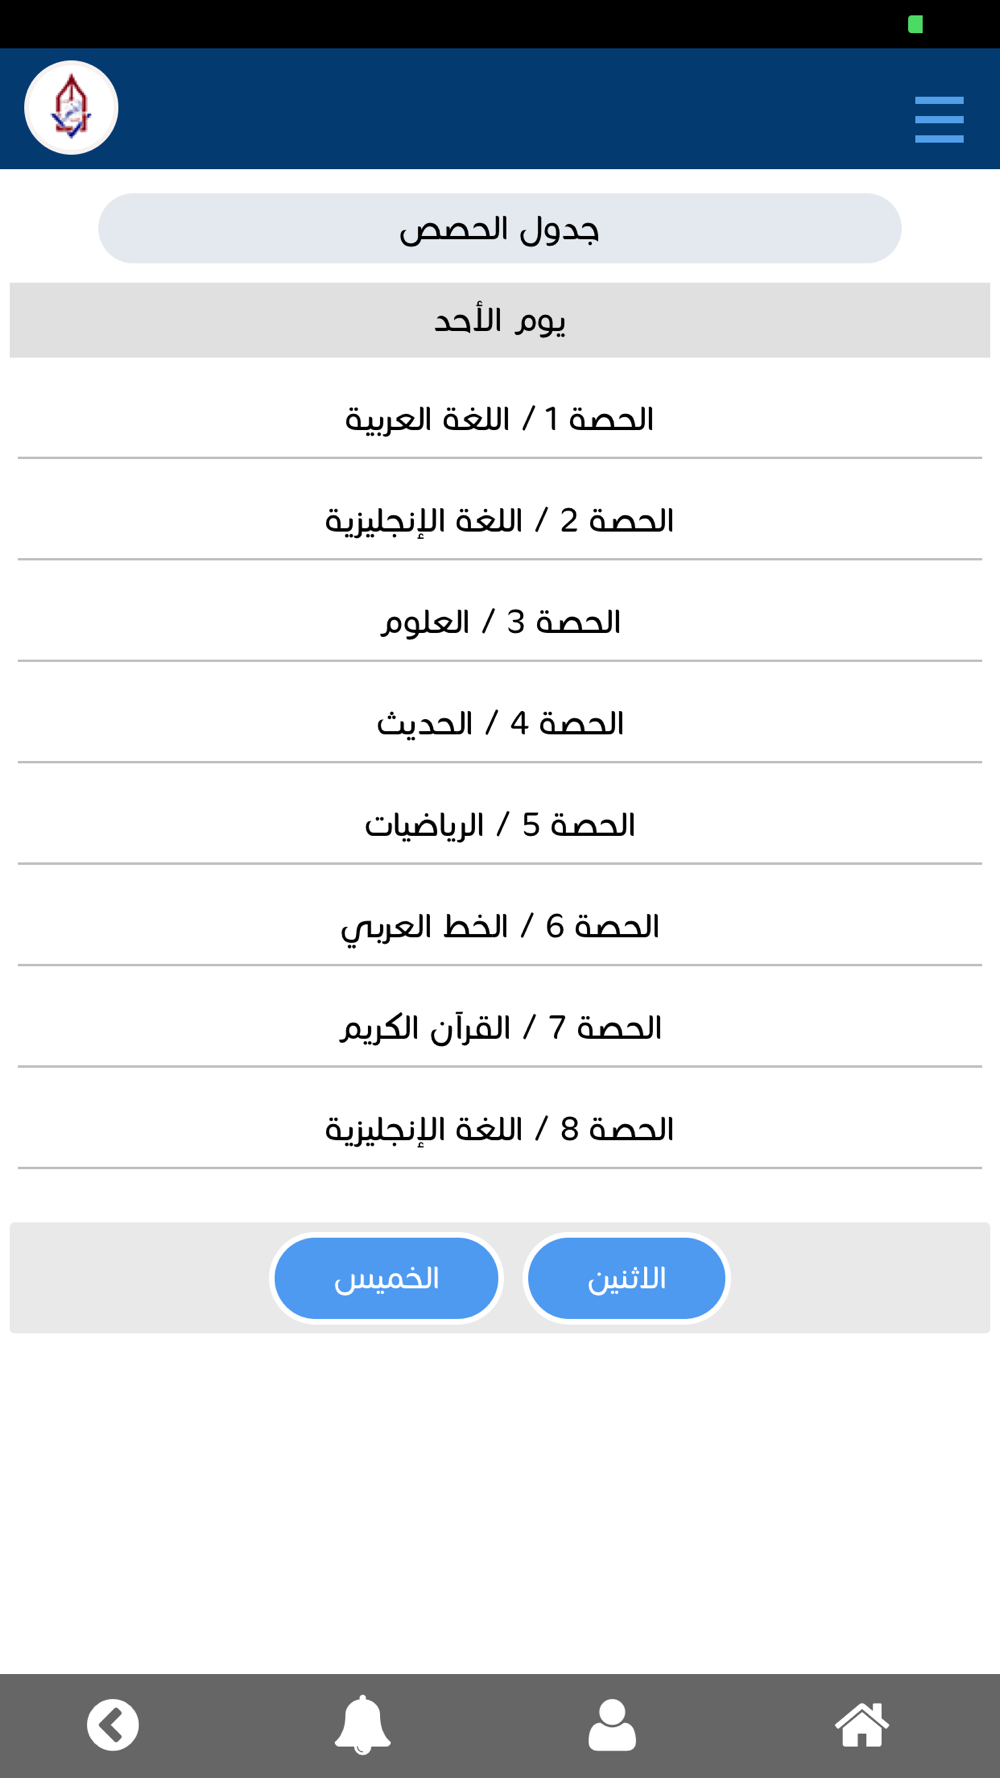The image size is (1000, 1778).
Task: Select الحصة 8 اللغة الإنجليزية row
Action: click(x=500, y=1129)
